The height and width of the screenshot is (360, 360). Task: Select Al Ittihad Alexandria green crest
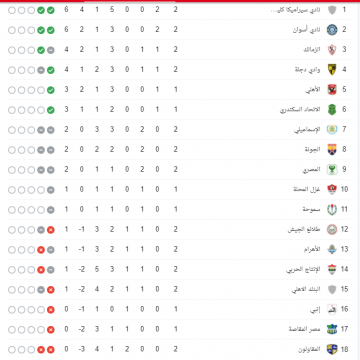(x=332, y=110)
